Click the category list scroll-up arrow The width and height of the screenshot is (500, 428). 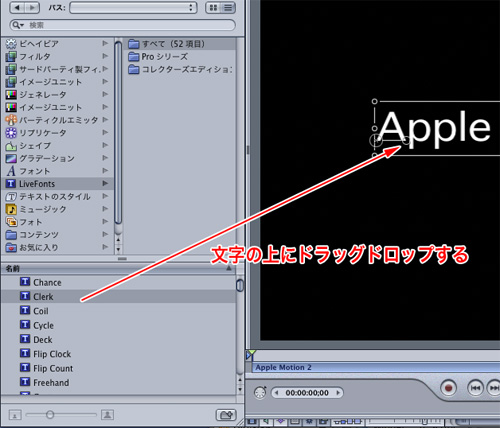click(x=118, y=239)
